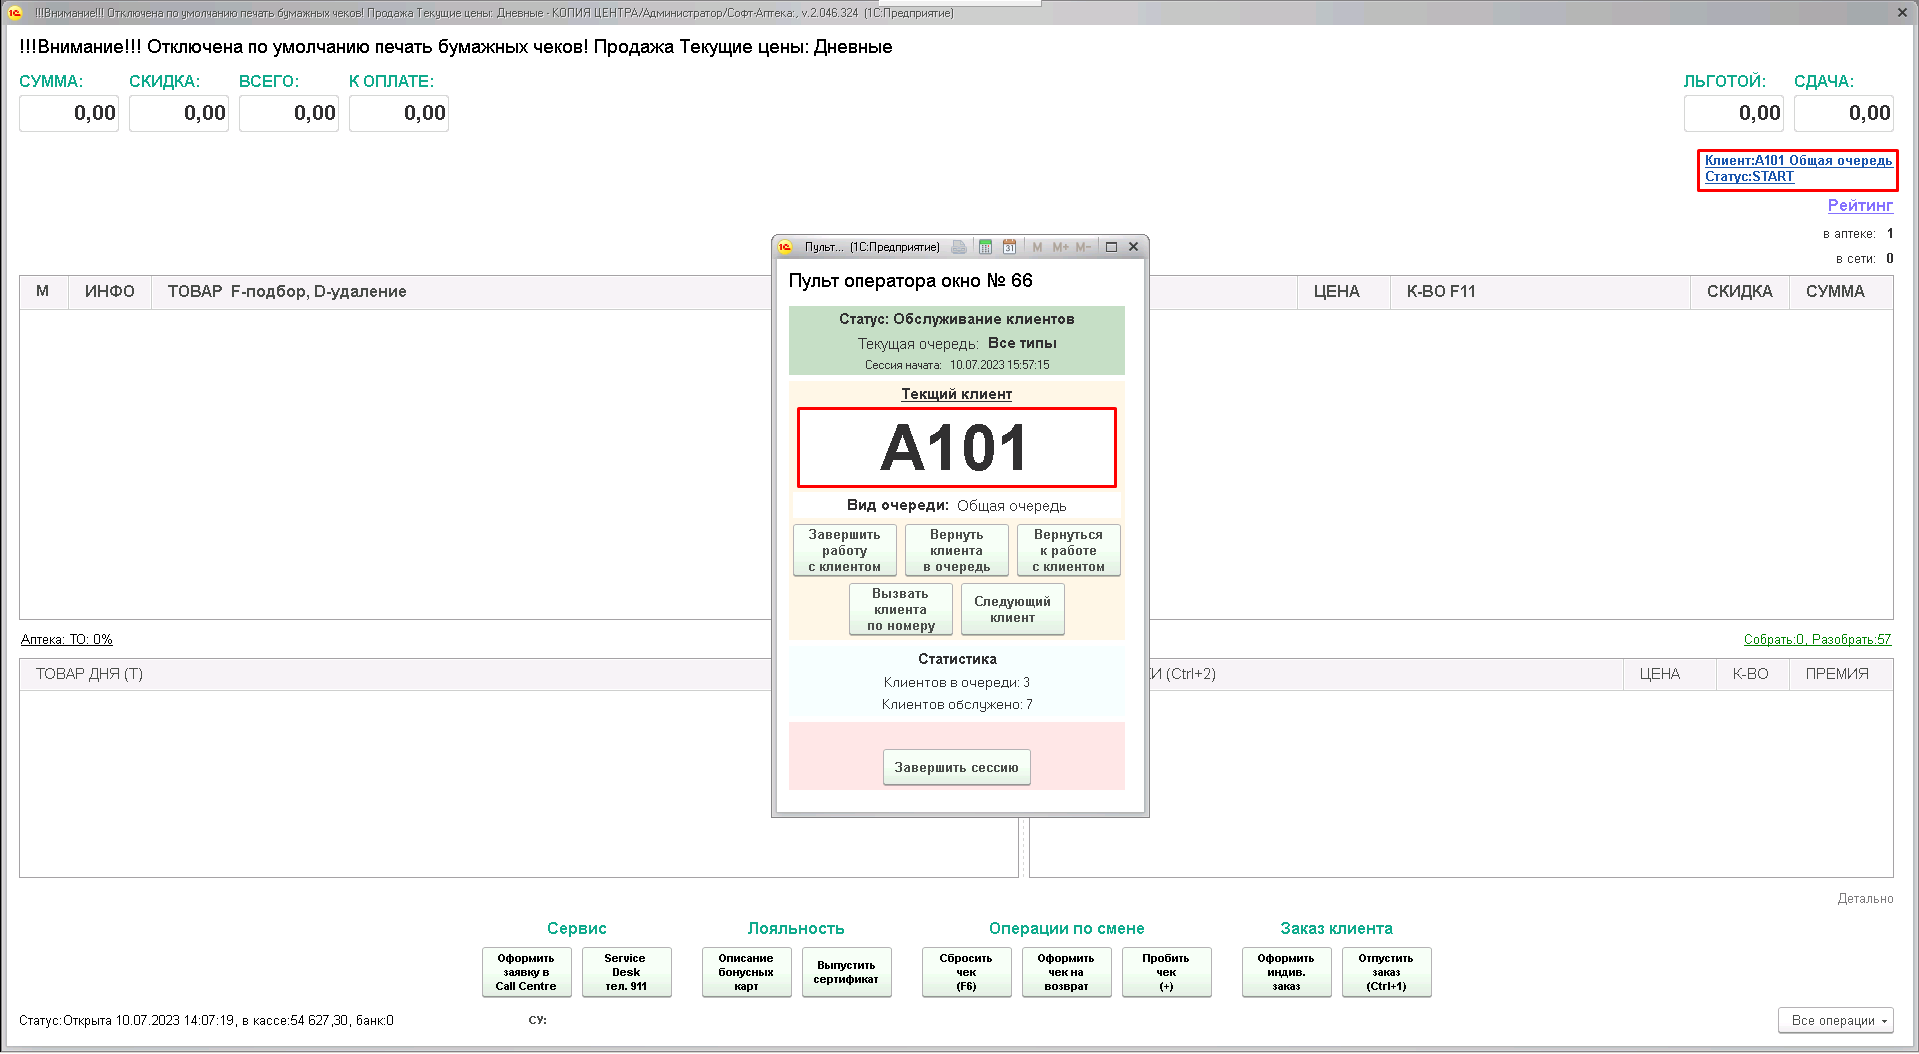1919x1054 pixels.
Task: Click the M+ memory add icon
Action: click(x=1060, y=247)
